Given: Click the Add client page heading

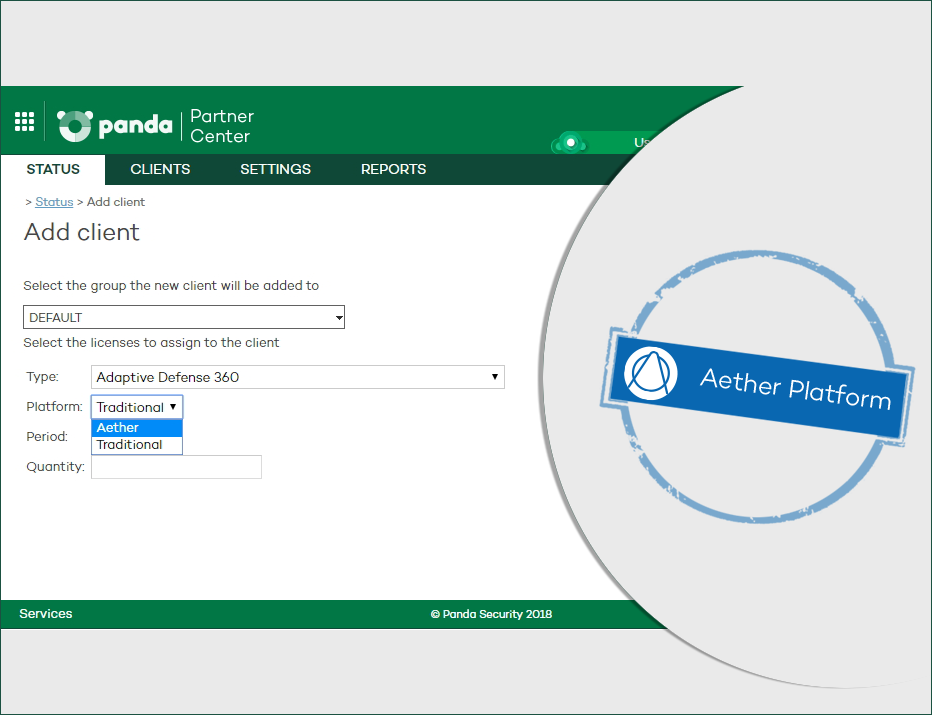Looking at the screenshot, I should [82, 233].
